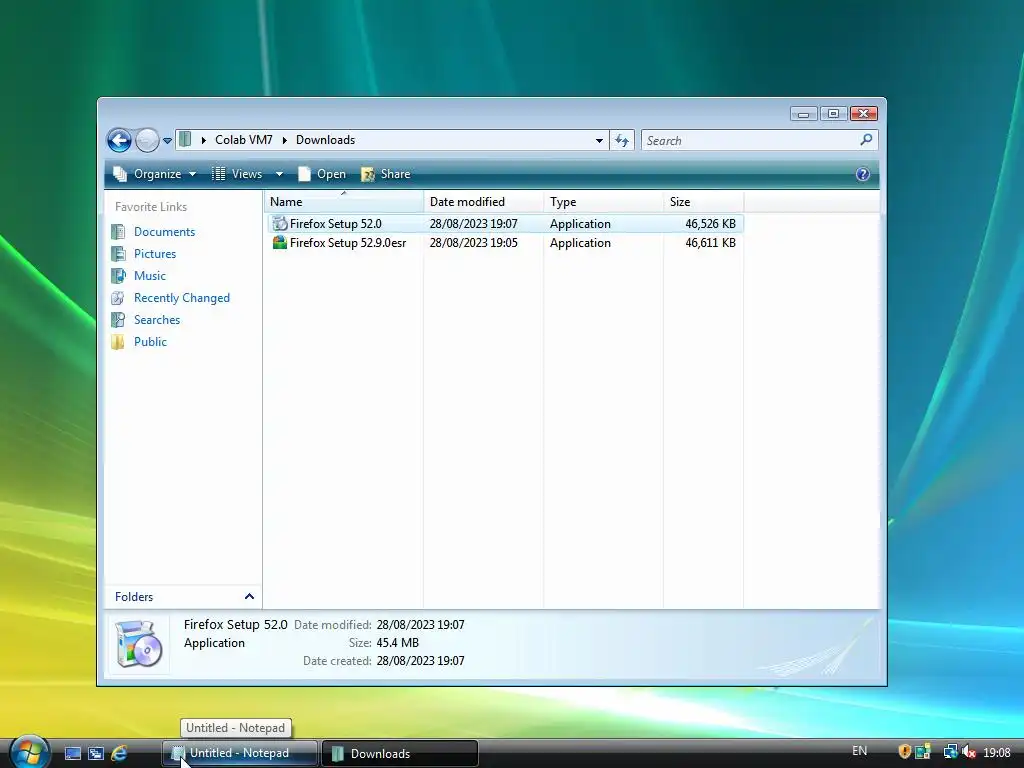Open Searches in Favorite Links
Viewport: 1024px width, 768px height.
(157, 319)
